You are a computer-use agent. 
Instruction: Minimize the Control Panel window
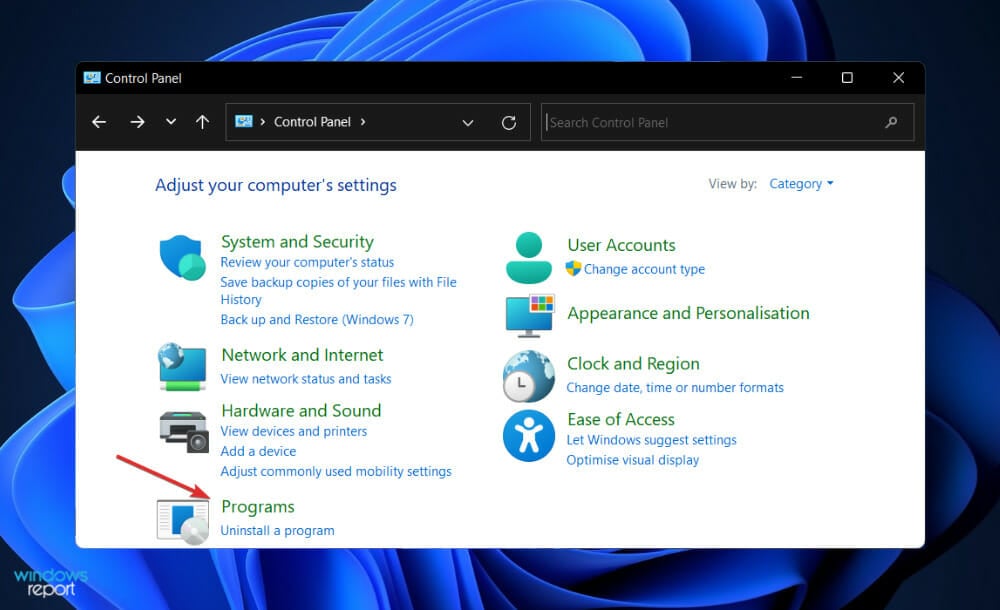point(797,78)
